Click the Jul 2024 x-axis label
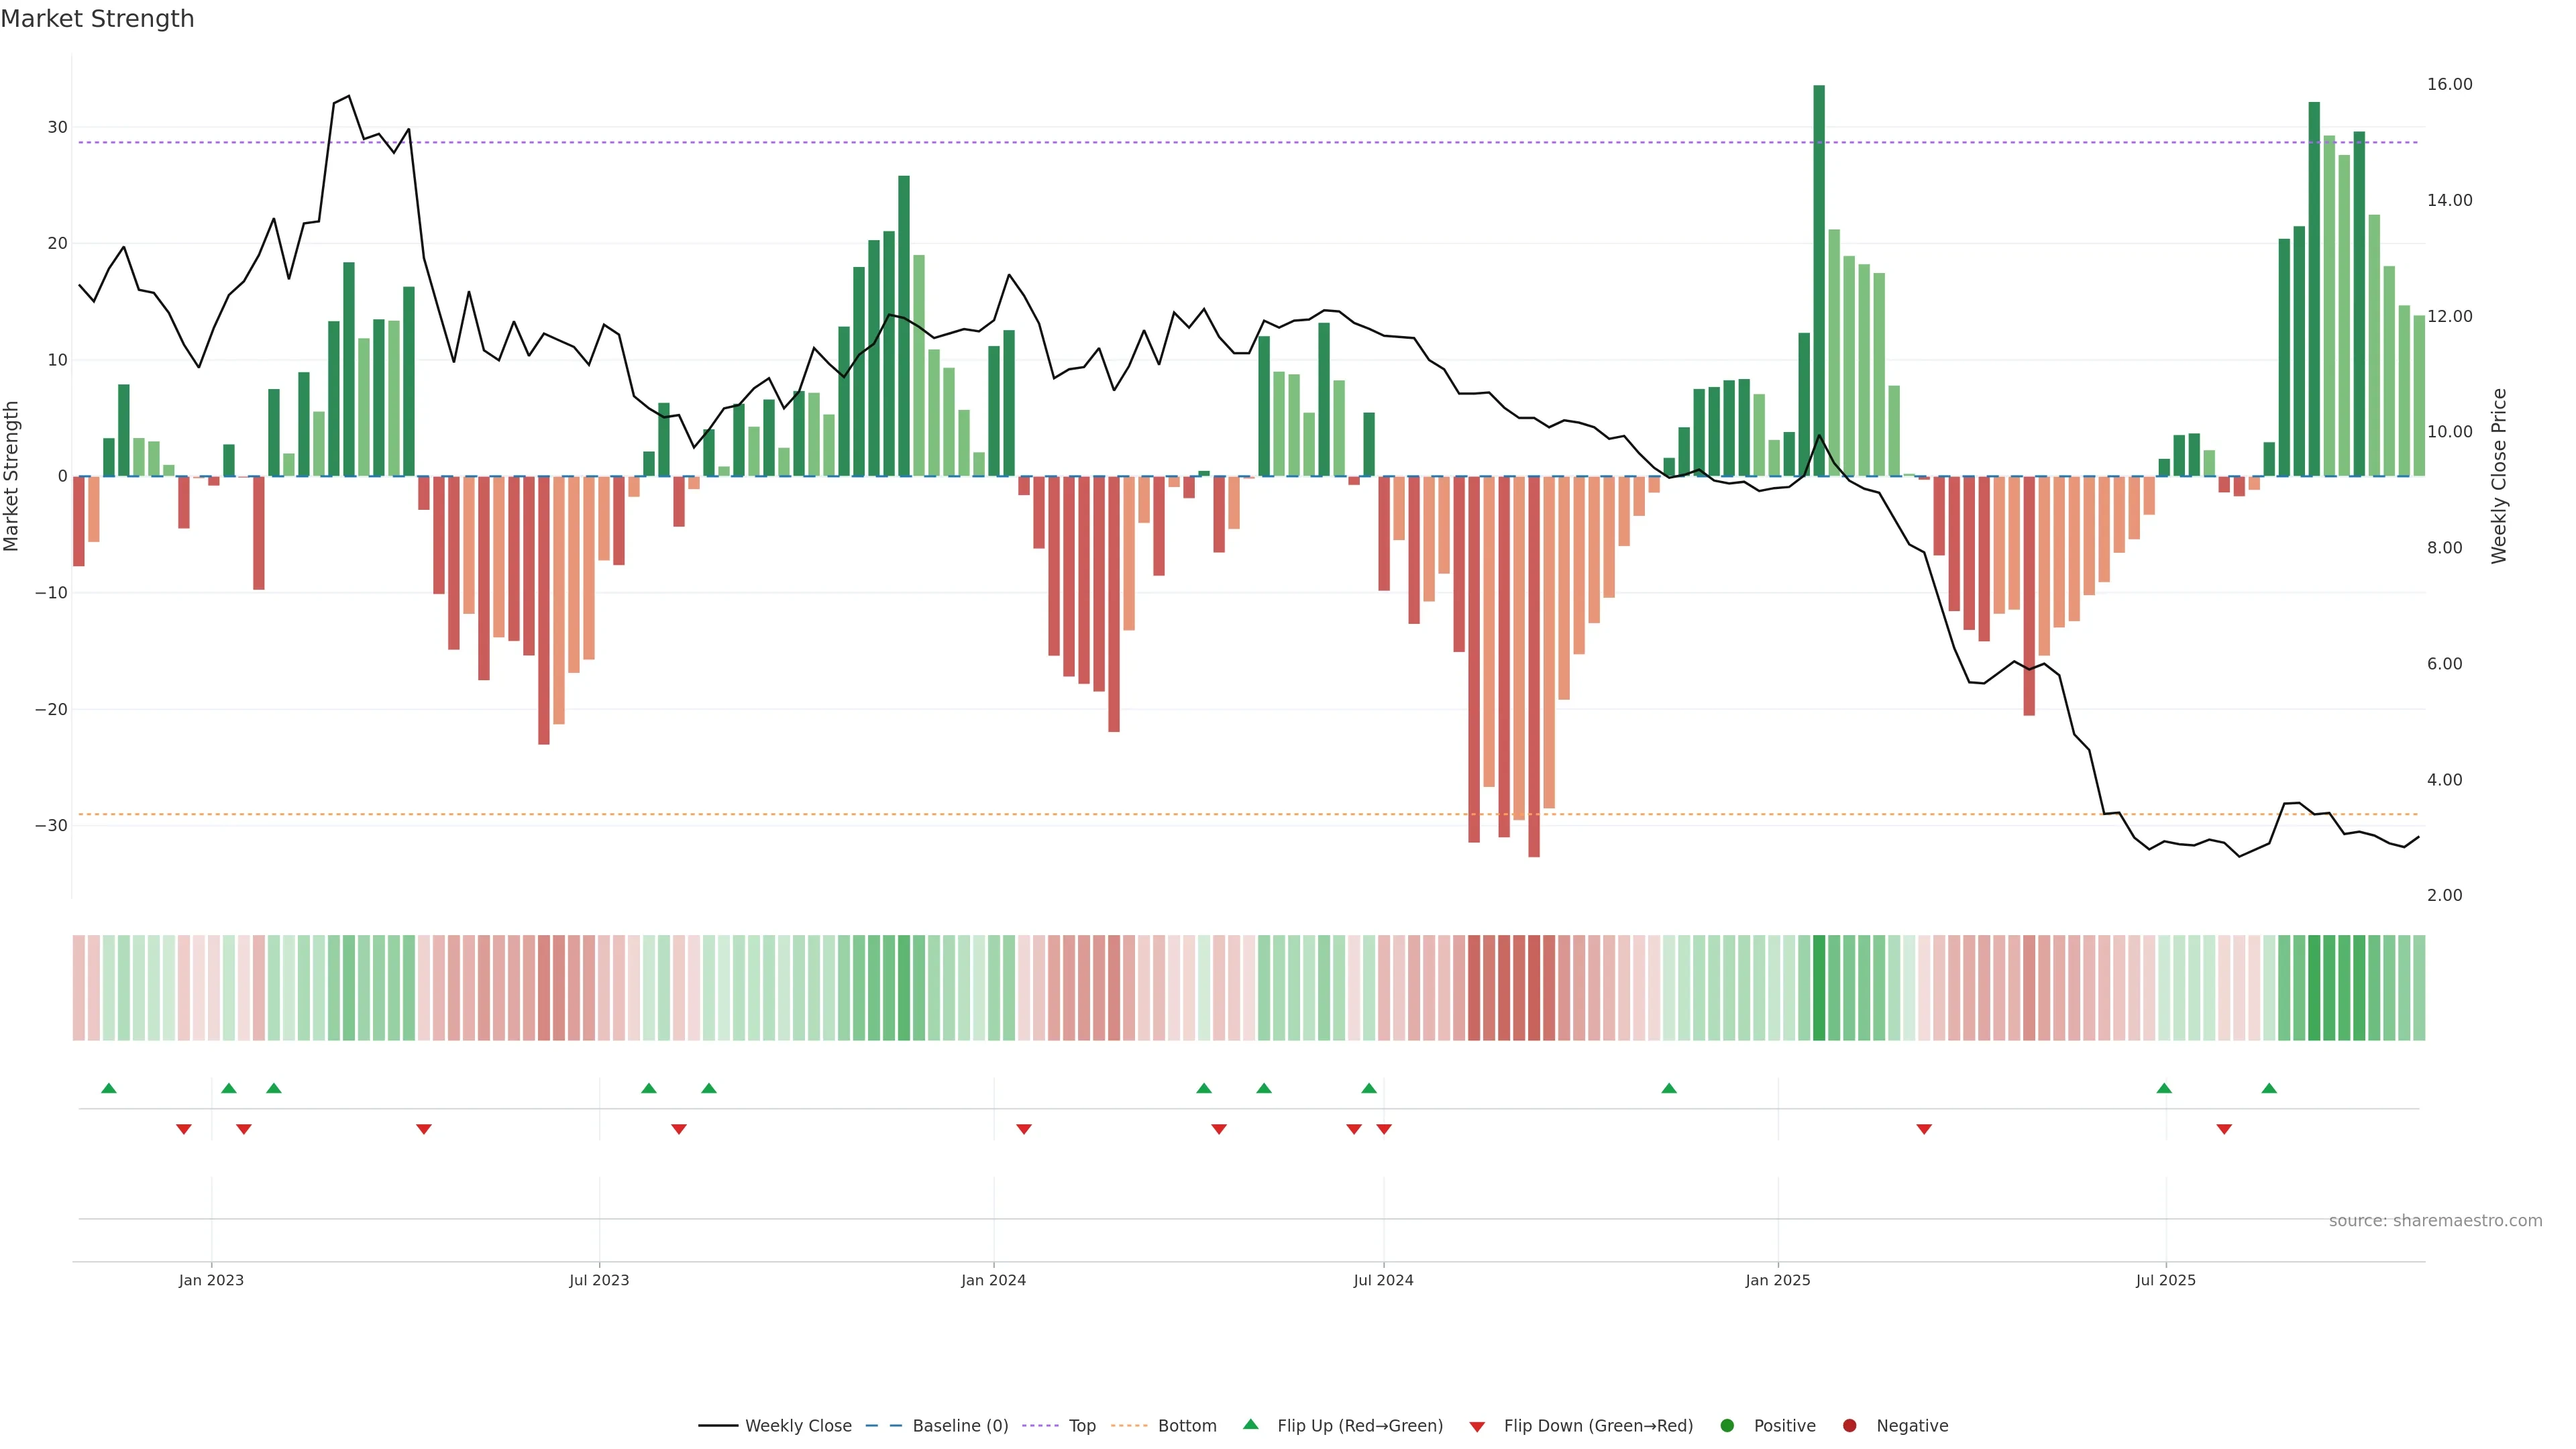 (x=1383, y=1280)
